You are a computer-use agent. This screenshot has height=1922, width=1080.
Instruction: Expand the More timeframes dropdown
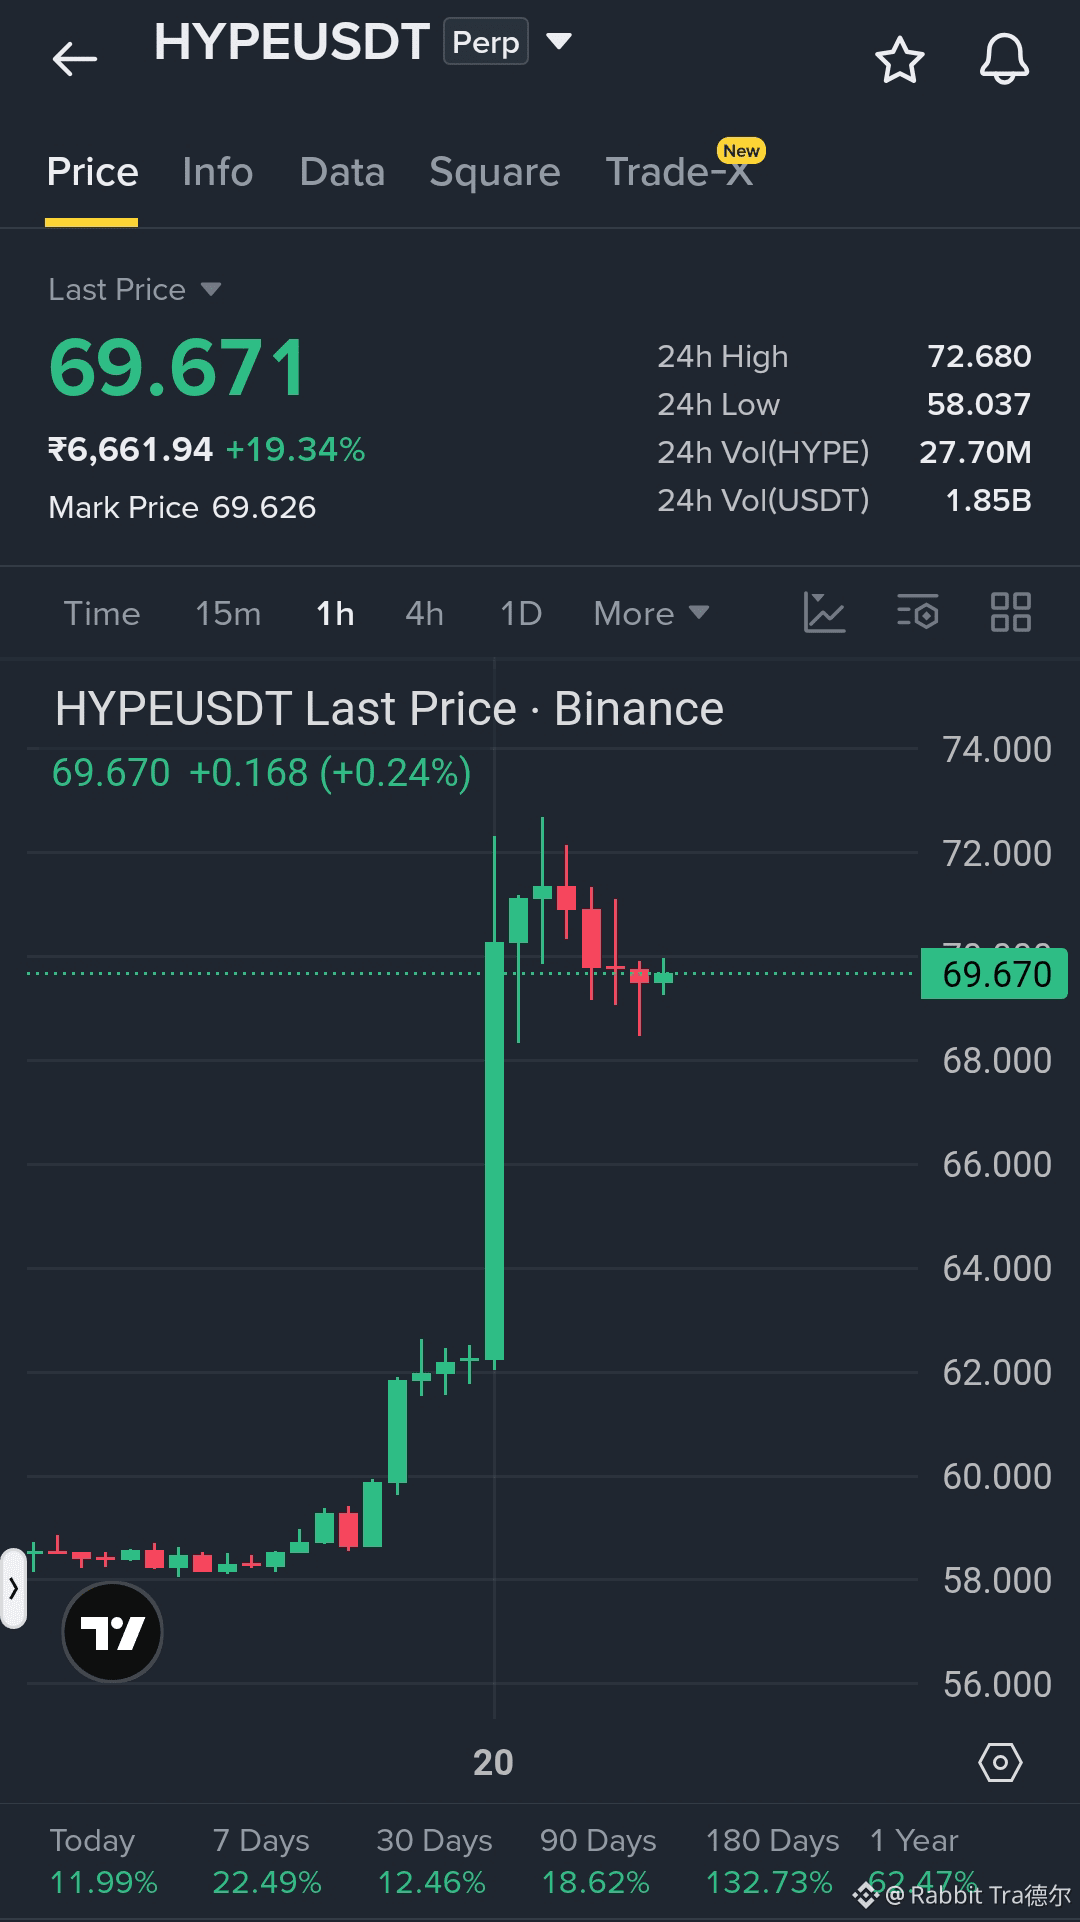[x=651, y=613]
